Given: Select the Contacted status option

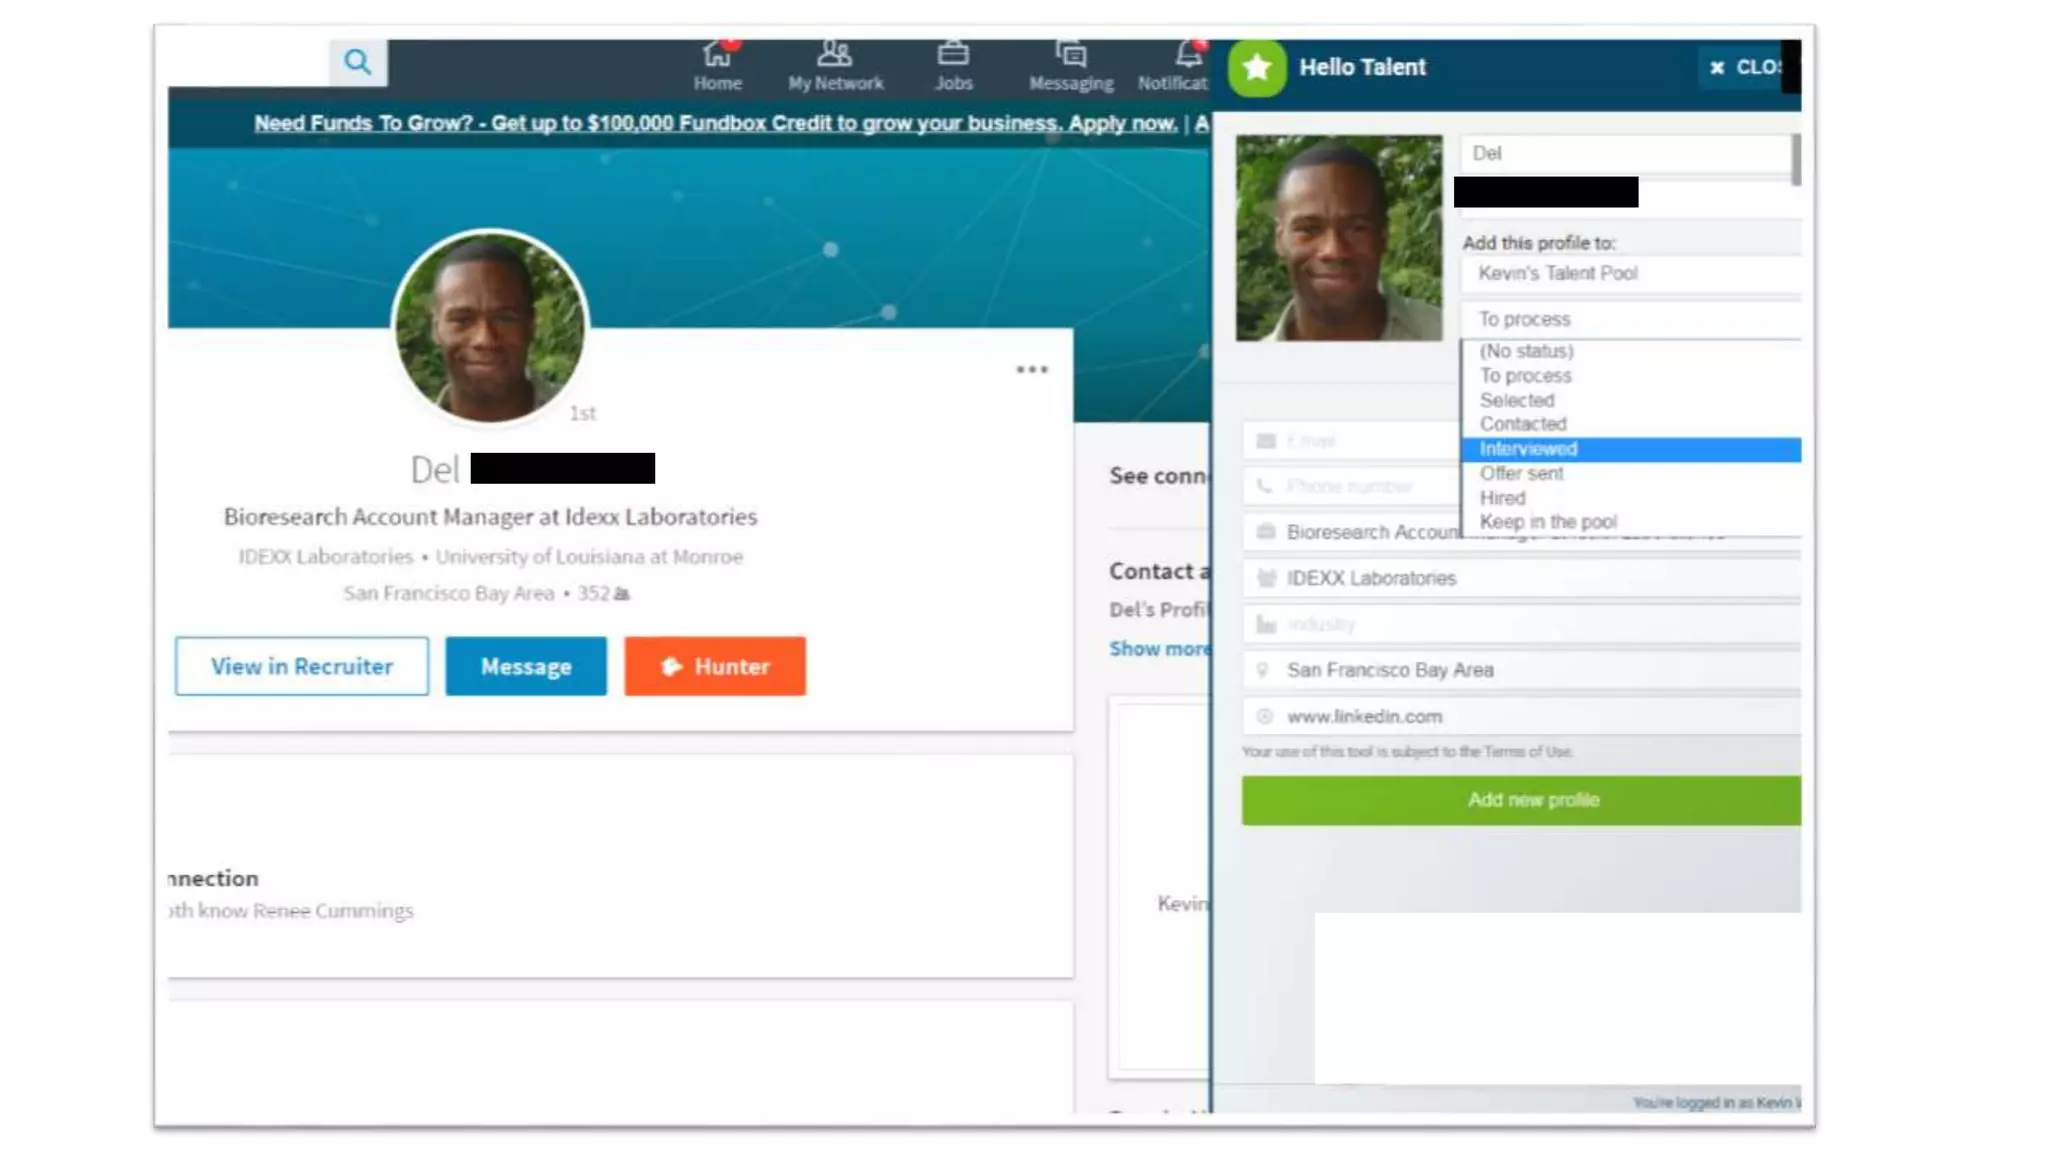Looking at the screenshot, I should click(1523, 425).
